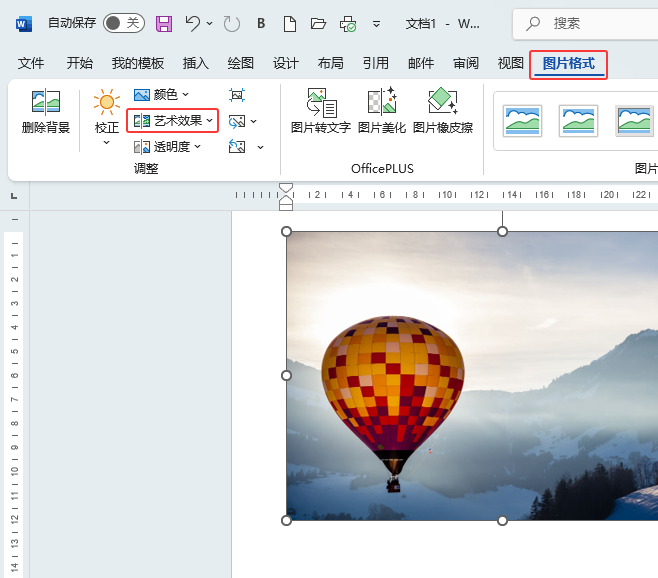Viewport: 658px width, 578px height.
Task: Click the Word application icon
Action: pyautogui.click(x=24, y=24)
